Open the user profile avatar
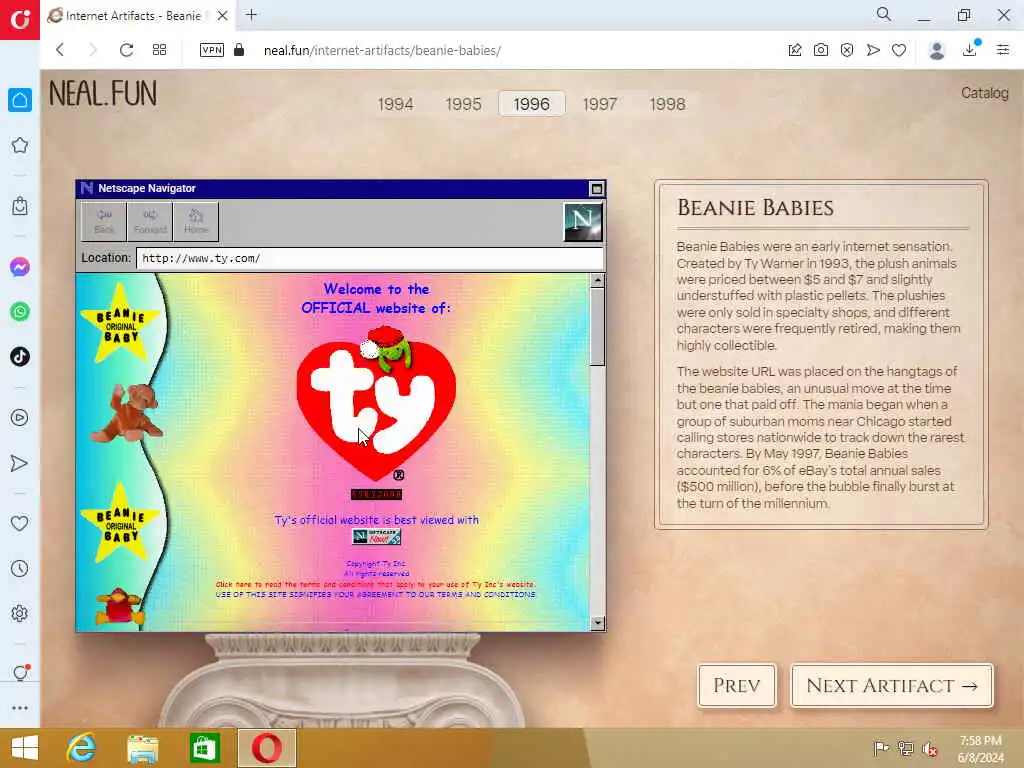This screenshot has width=1024, height=768. [x=936, y=50]
